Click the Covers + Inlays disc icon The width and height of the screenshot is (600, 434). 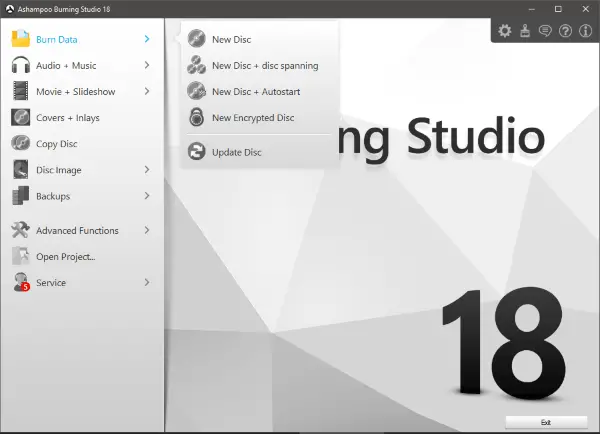pyautogui.click(x=21, y=117)
